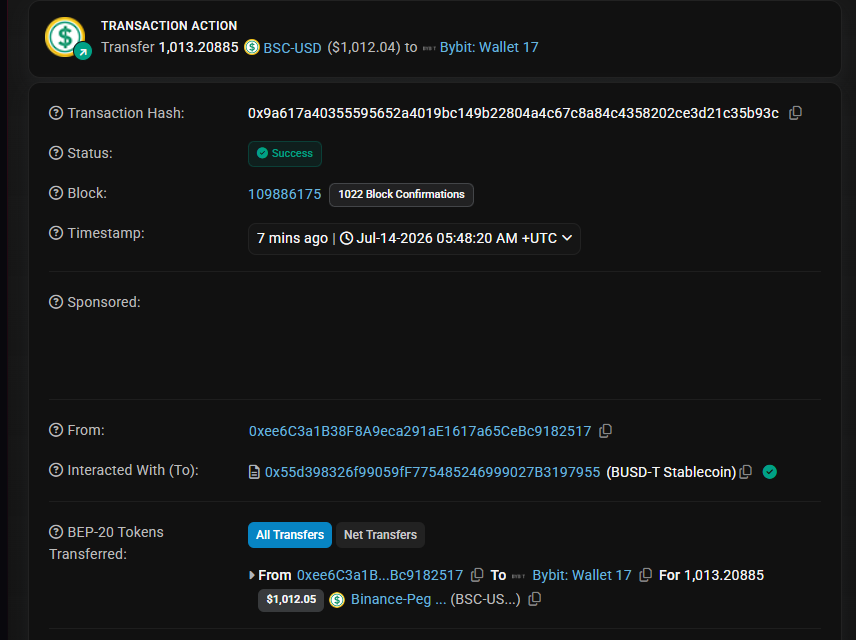The width and height of the screenshot is (856, 640).
Task: Copy short From address in token transfer row
Action: click(477, 575)
